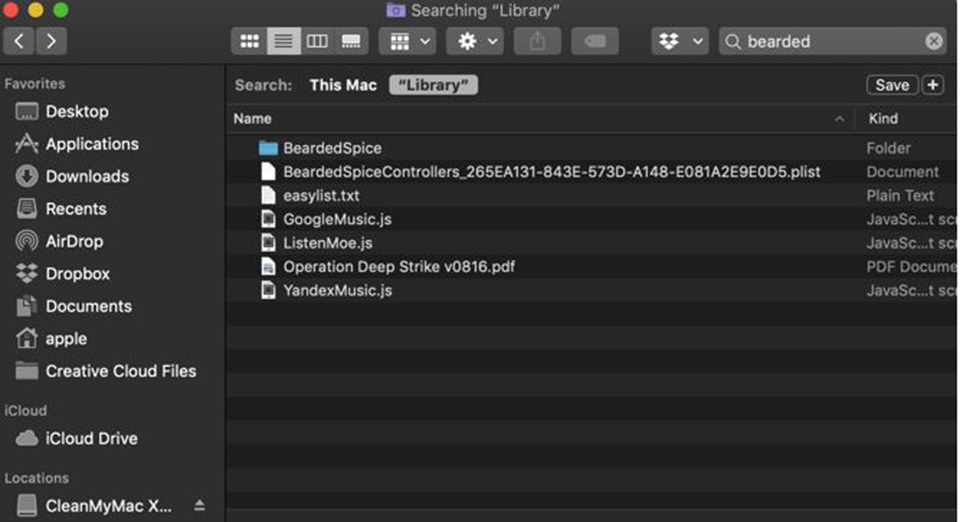Sort by the Kind column header
Viewport: 960px width, 522px height.
883,119
